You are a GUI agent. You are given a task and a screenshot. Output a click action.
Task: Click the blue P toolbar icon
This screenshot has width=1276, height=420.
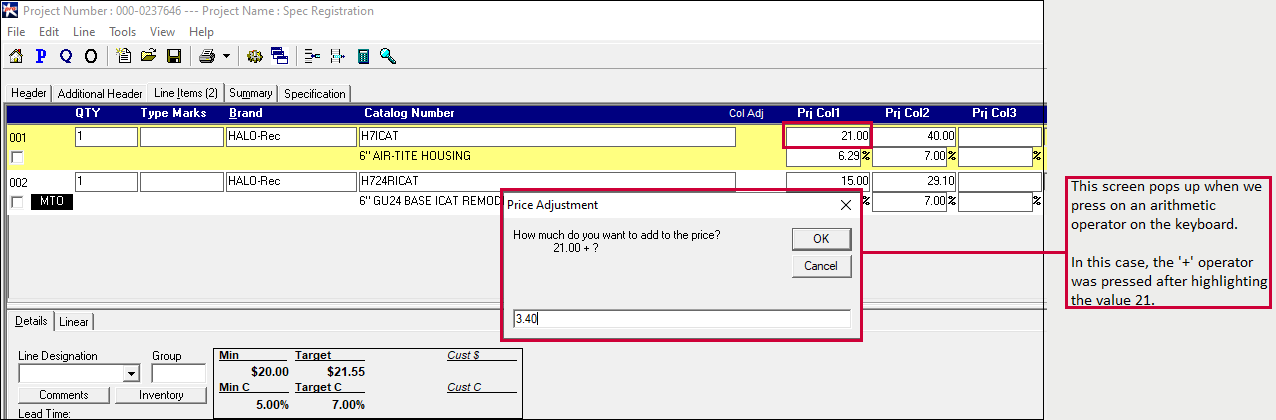42,56
